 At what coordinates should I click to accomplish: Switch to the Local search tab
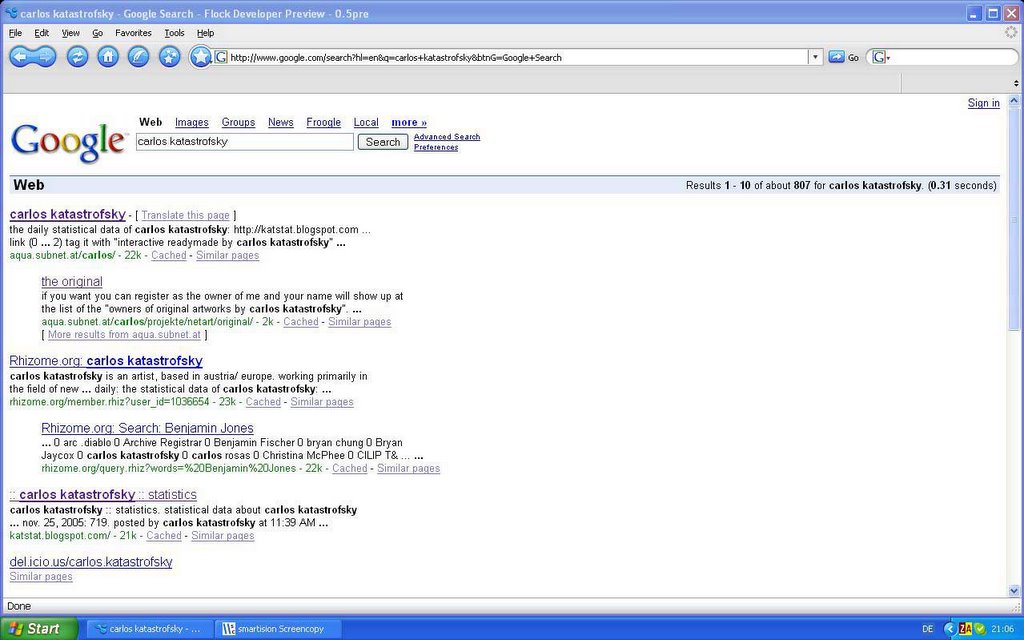(366, 122)
